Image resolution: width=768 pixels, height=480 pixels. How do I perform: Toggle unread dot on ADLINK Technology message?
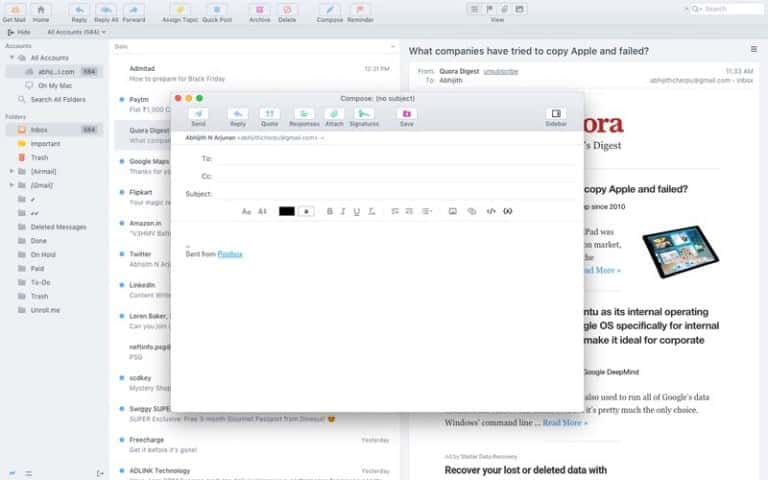[x=121, y=471]
